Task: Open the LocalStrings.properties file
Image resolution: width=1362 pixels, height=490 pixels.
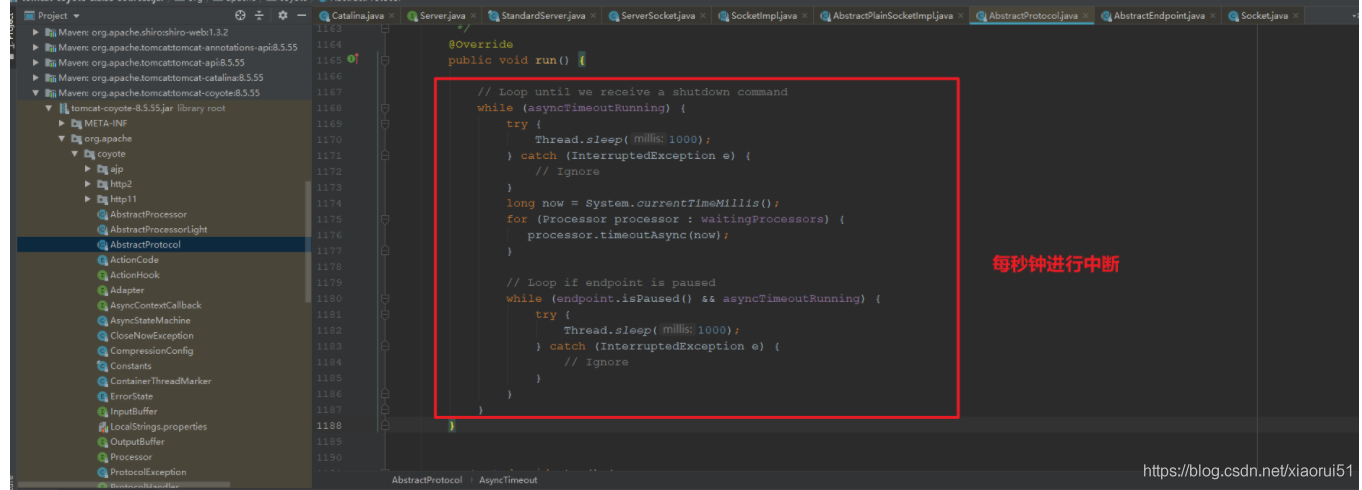Action: click(158, 427)
